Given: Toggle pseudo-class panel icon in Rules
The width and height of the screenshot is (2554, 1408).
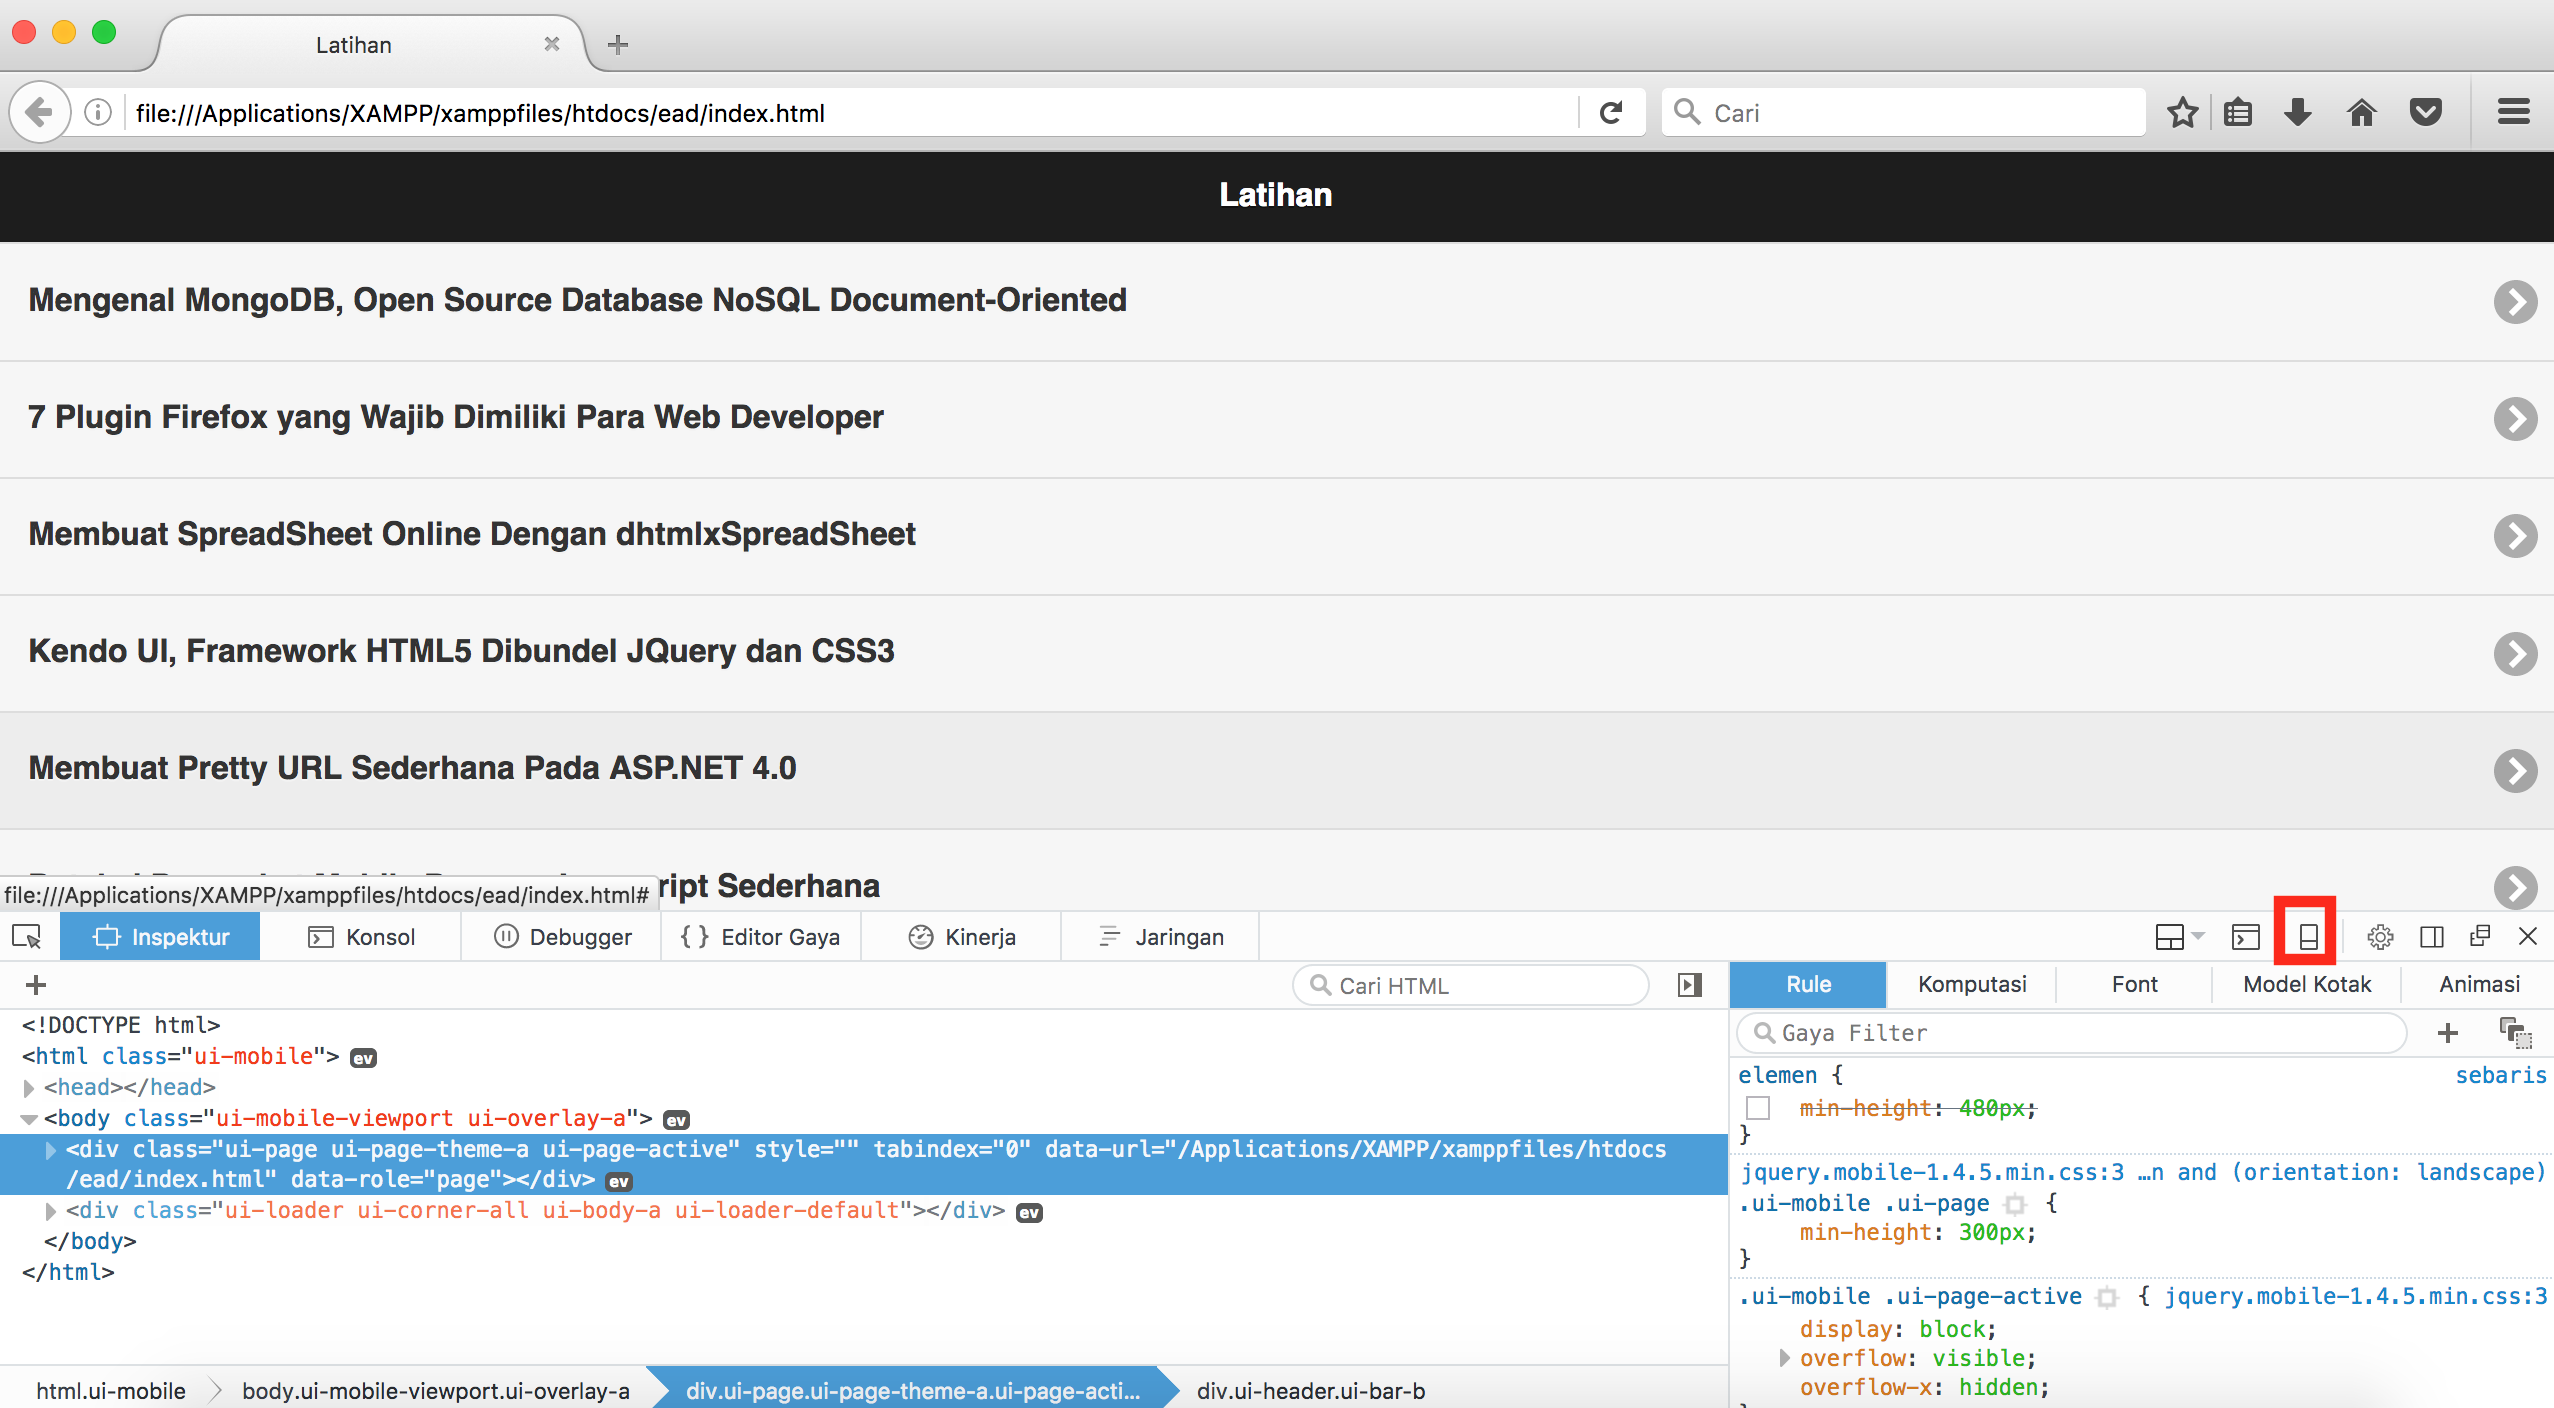Looking at the screenshot, I should pyautogui.click(x=2515, y=1033).
